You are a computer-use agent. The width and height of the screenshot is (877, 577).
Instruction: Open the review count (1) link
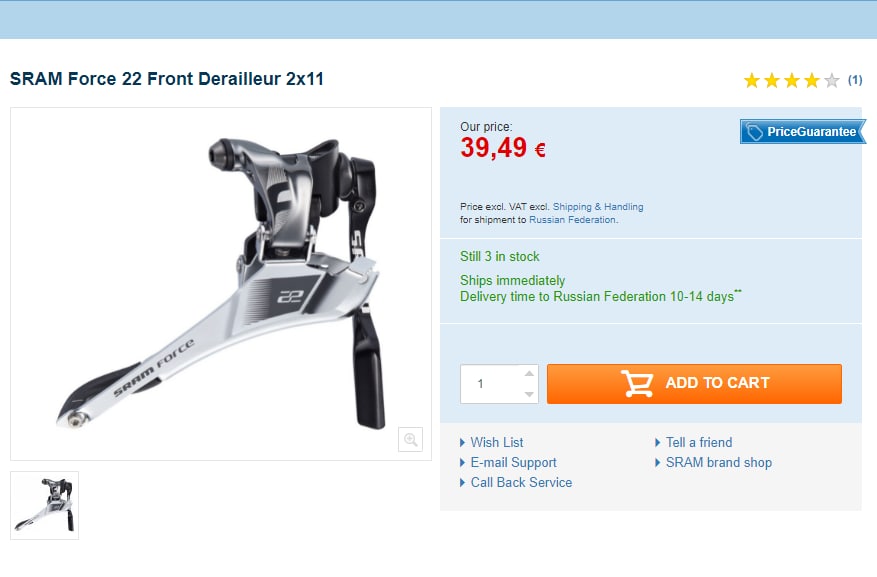tap(855, 80)
